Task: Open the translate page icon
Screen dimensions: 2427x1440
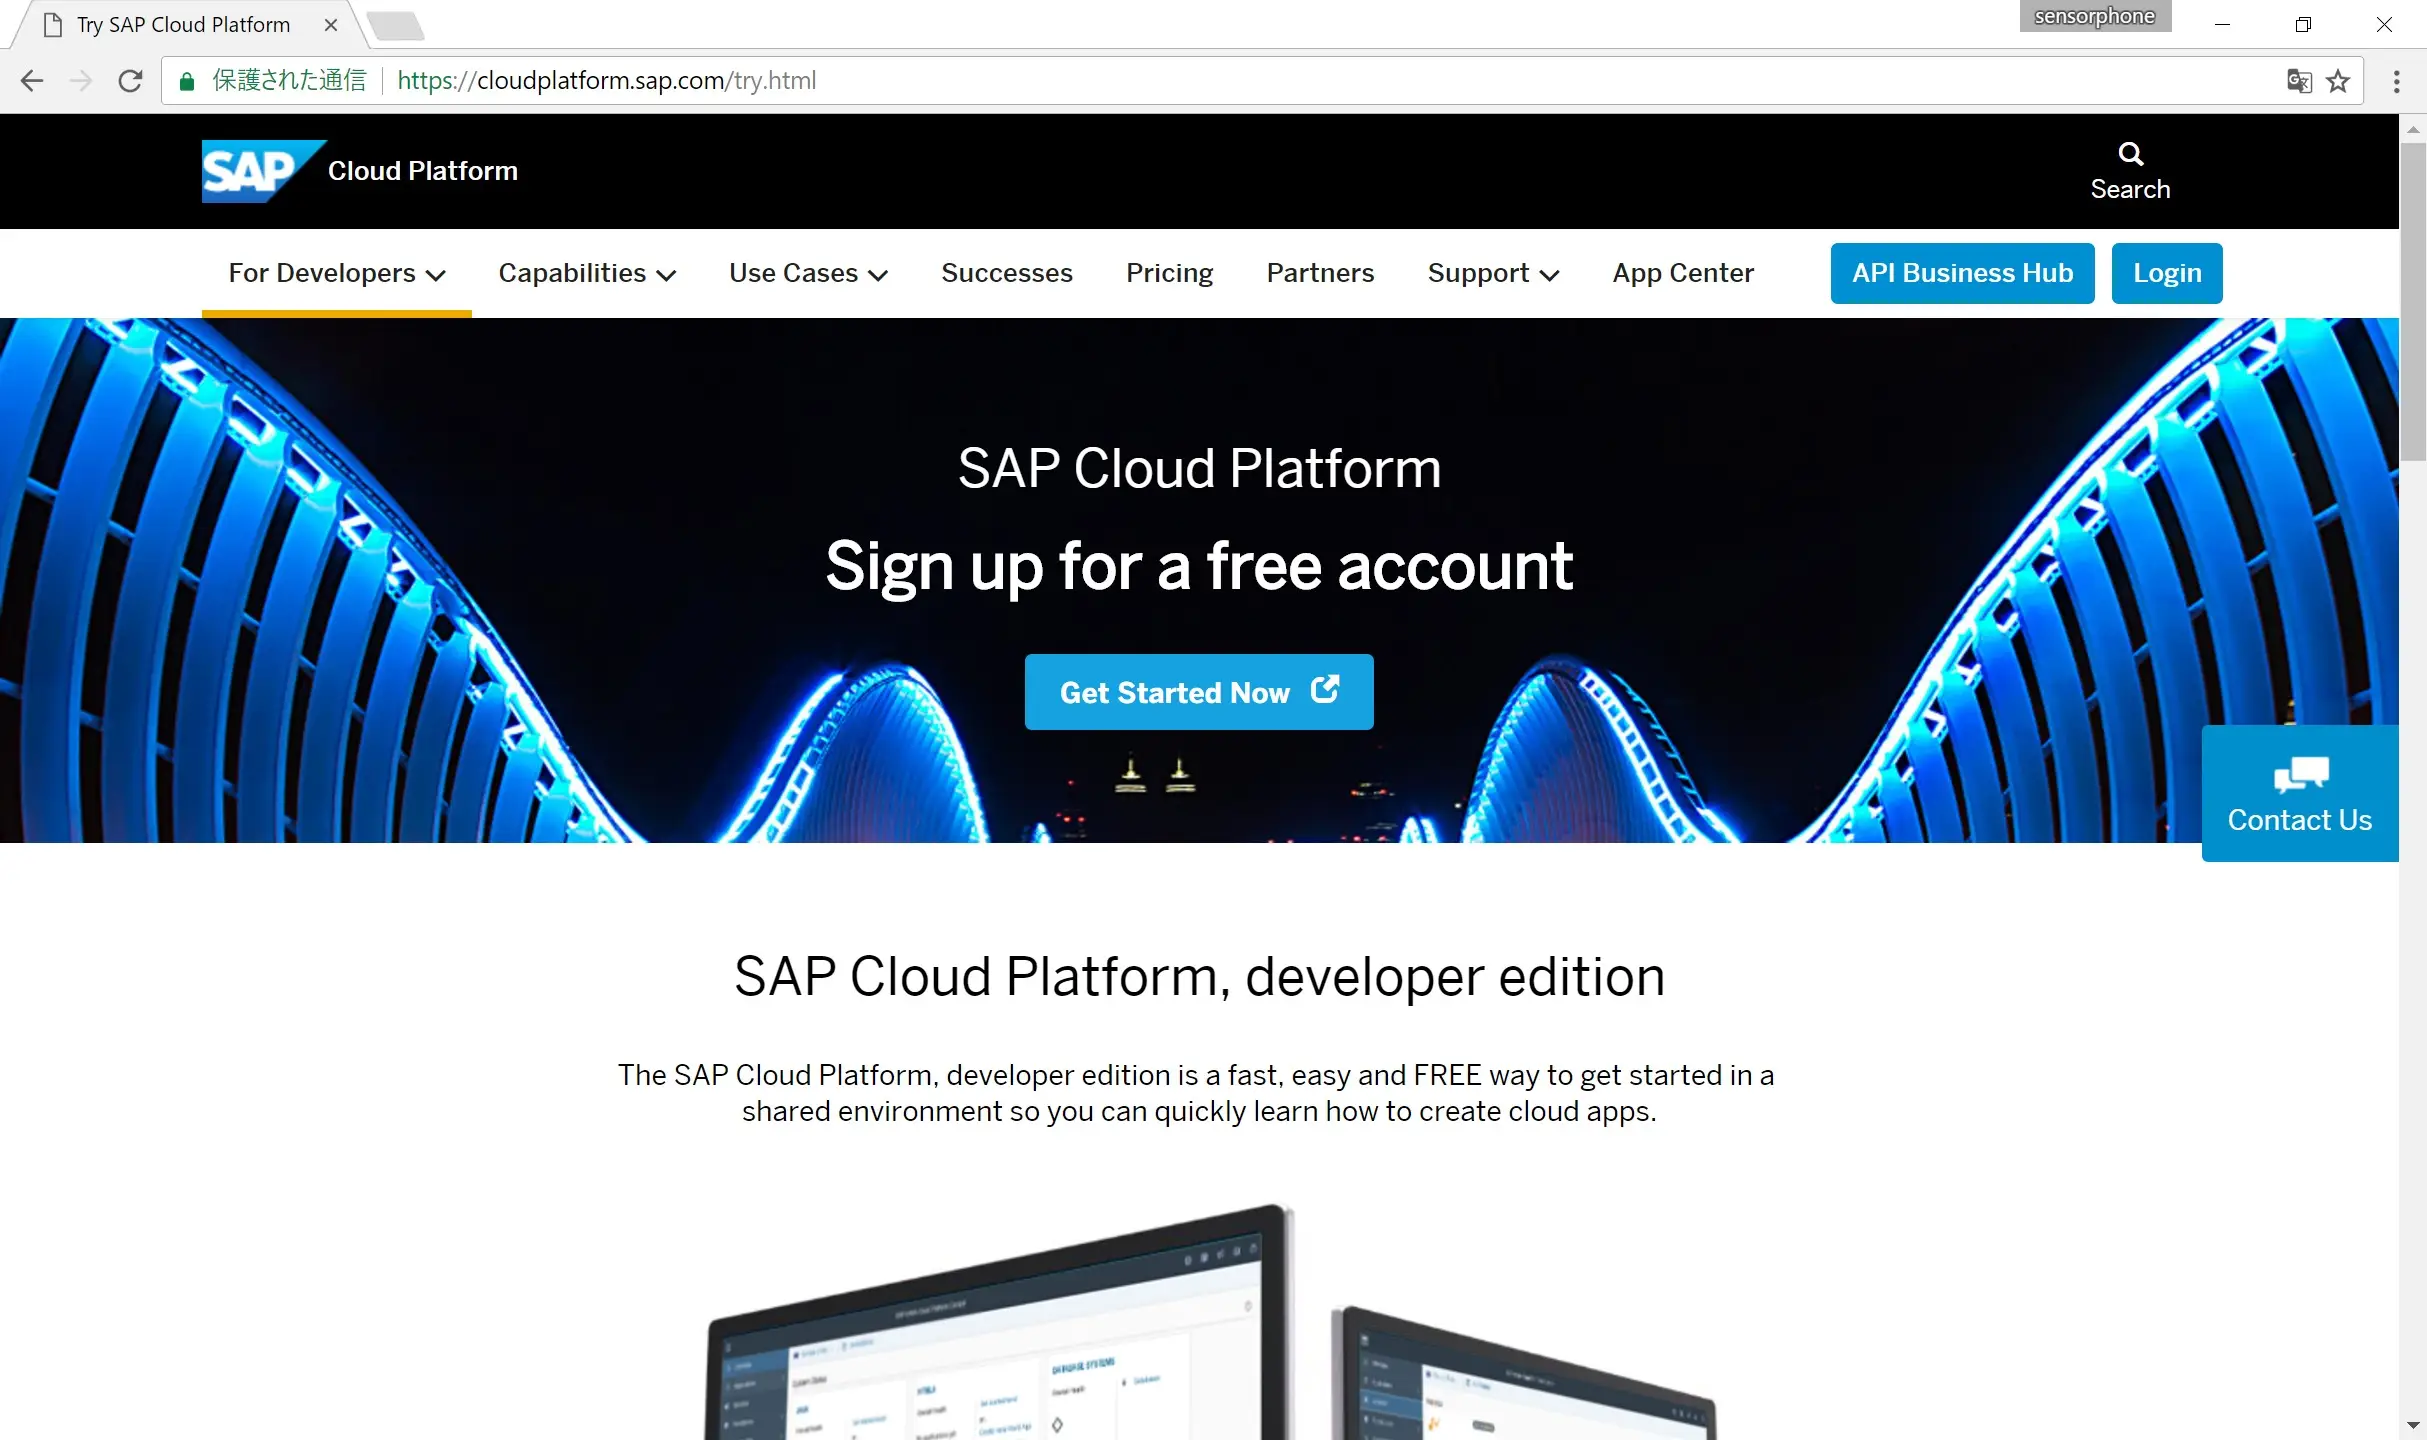Action: pyautogui.click(x=2299, y=81)
